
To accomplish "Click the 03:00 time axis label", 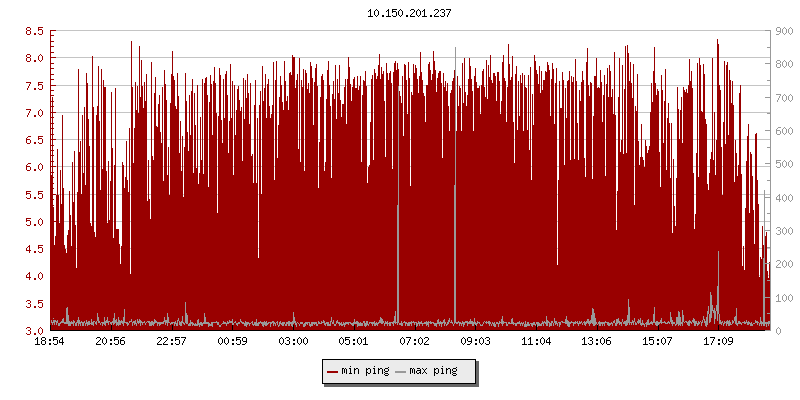I will pyautogui.click(x=293, y=342).
